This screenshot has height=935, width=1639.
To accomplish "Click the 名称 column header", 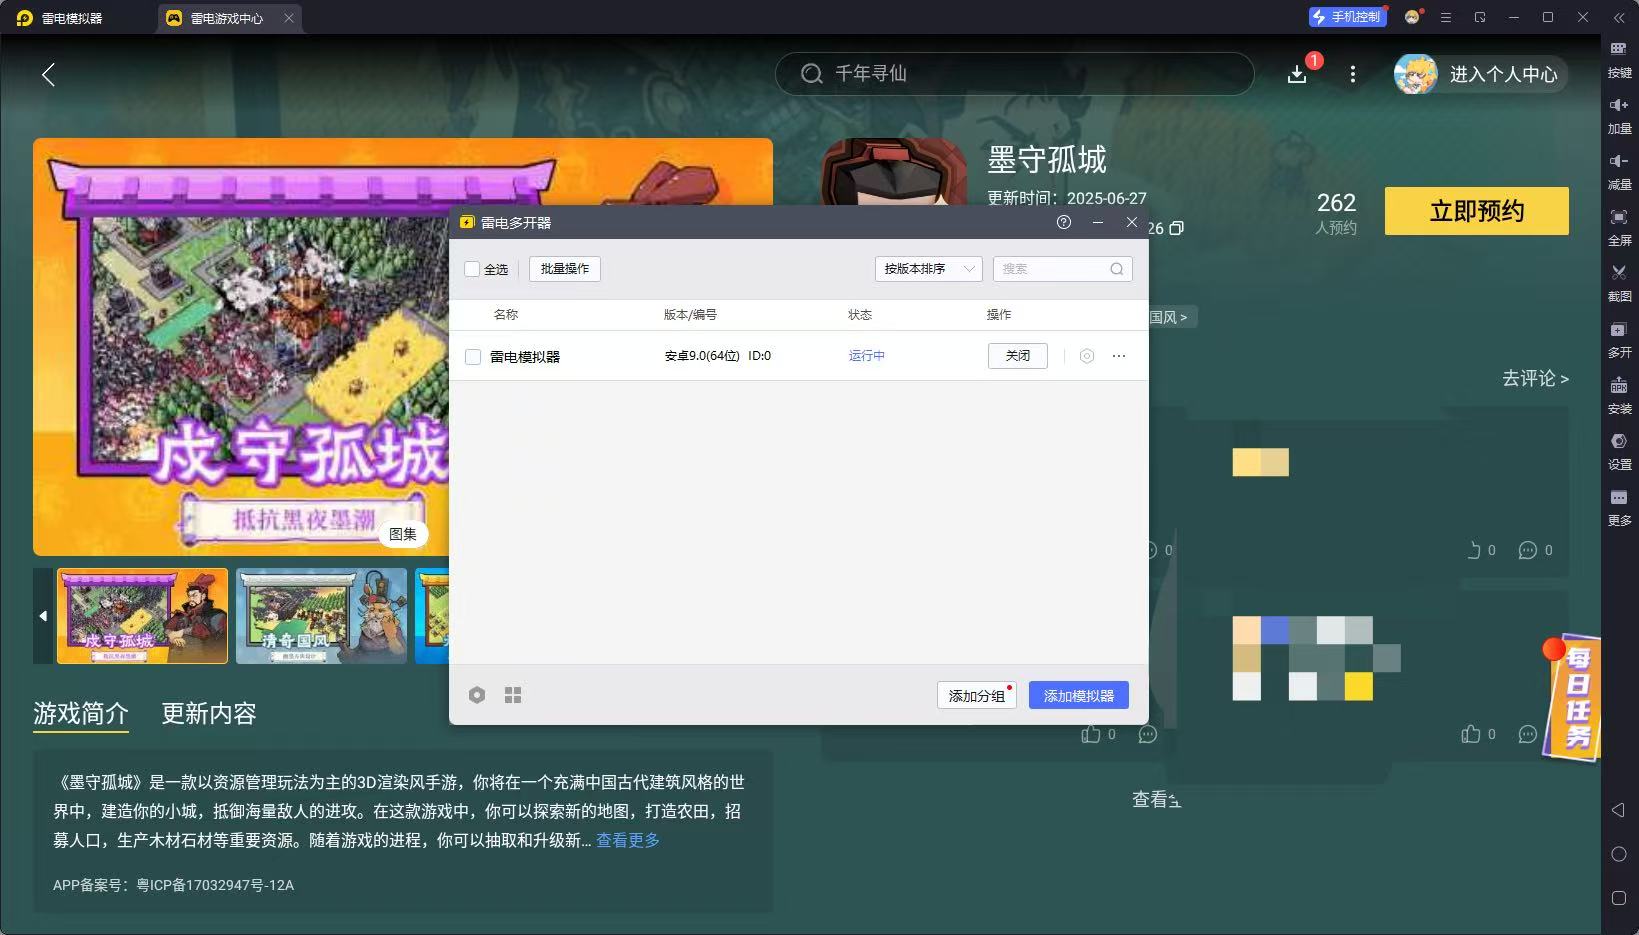I will tap(506, 314).
